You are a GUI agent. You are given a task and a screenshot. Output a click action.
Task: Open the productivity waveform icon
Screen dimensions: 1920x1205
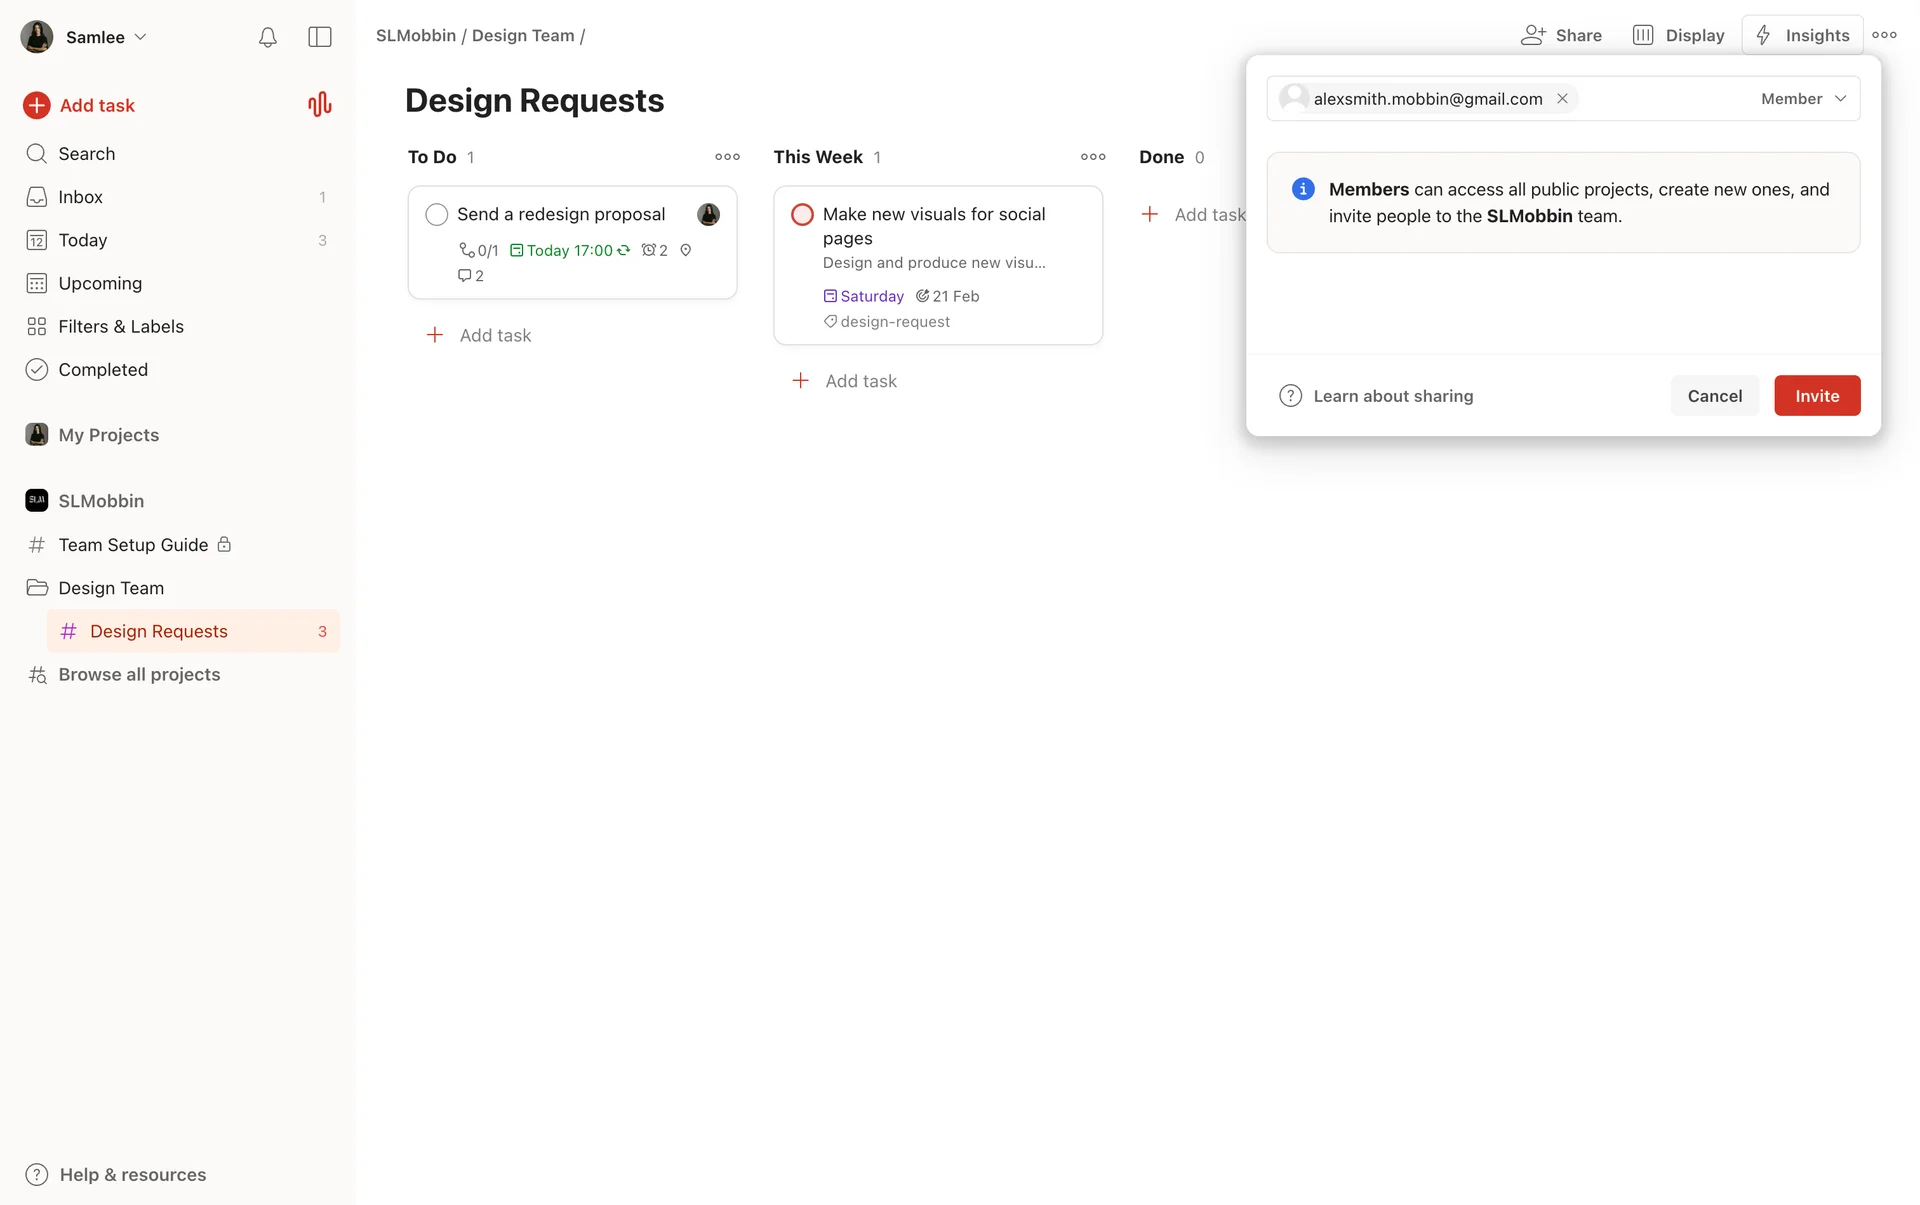(319, 105)
